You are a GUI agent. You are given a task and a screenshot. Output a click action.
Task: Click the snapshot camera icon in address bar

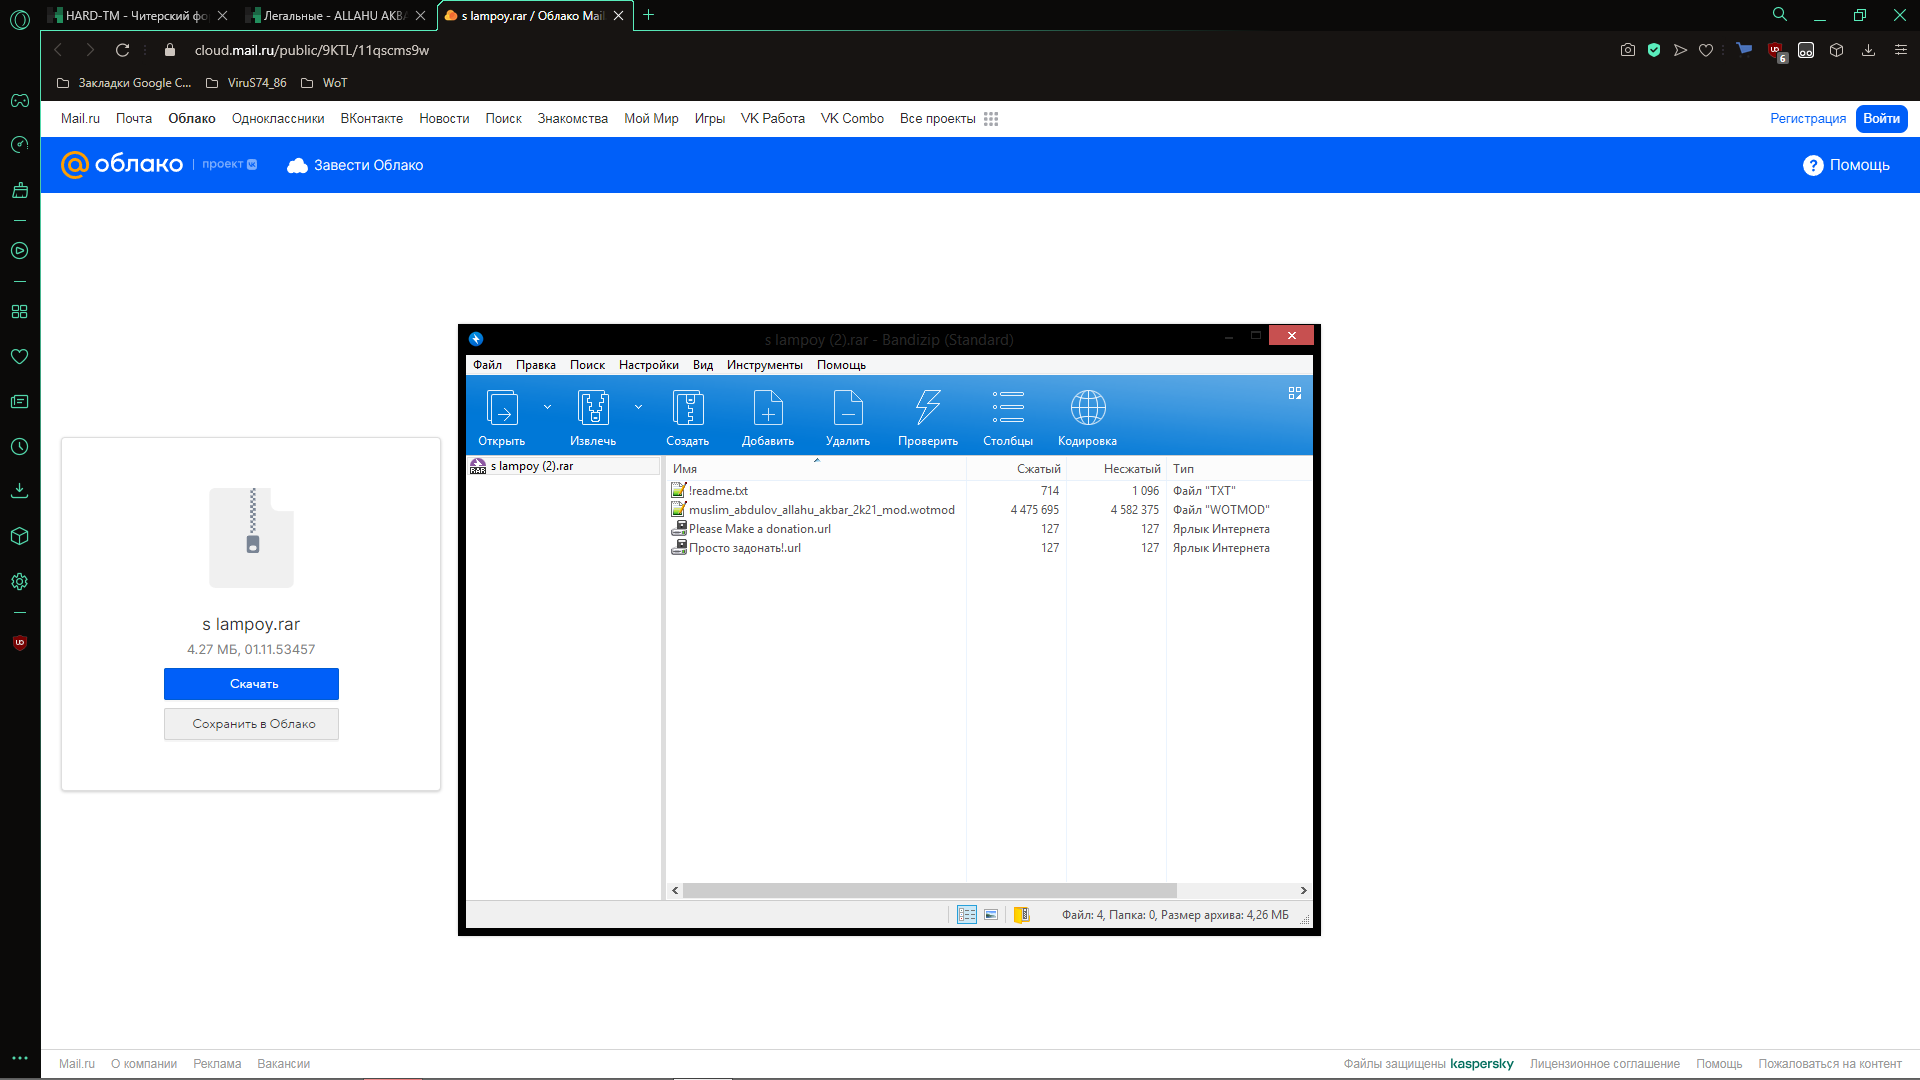point(1628,50)
